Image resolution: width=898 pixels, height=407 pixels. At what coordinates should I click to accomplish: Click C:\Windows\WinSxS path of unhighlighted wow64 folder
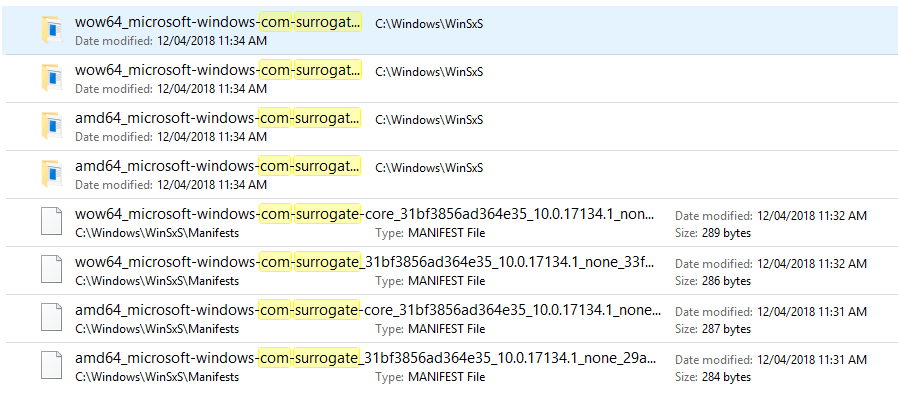point(429,72)
